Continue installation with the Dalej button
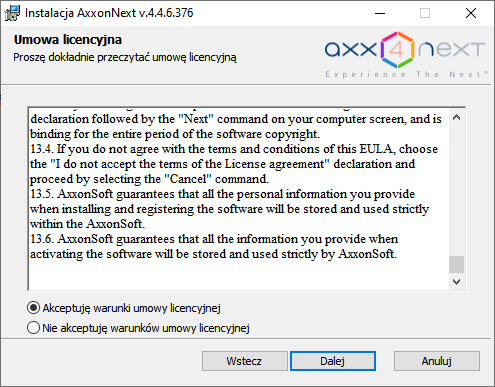This screenshot has width=495, height=387. coord(333,361)
